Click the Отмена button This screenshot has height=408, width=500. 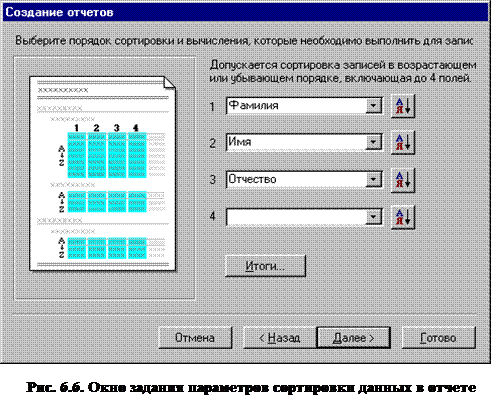195,338
